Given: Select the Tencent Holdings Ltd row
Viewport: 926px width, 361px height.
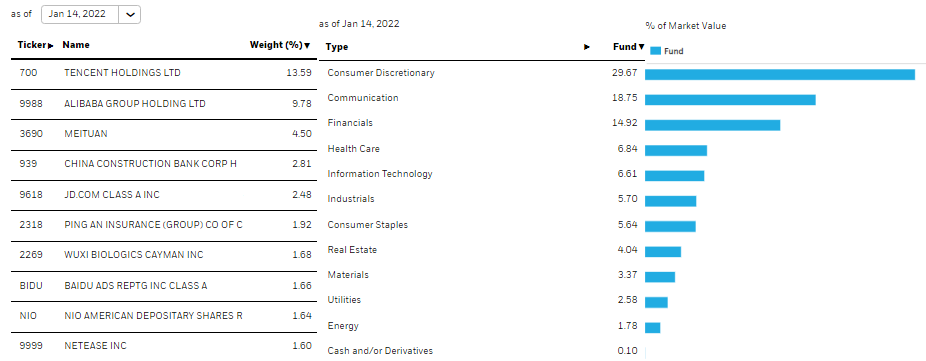Looking at the screenshot, I should (161, 74).
